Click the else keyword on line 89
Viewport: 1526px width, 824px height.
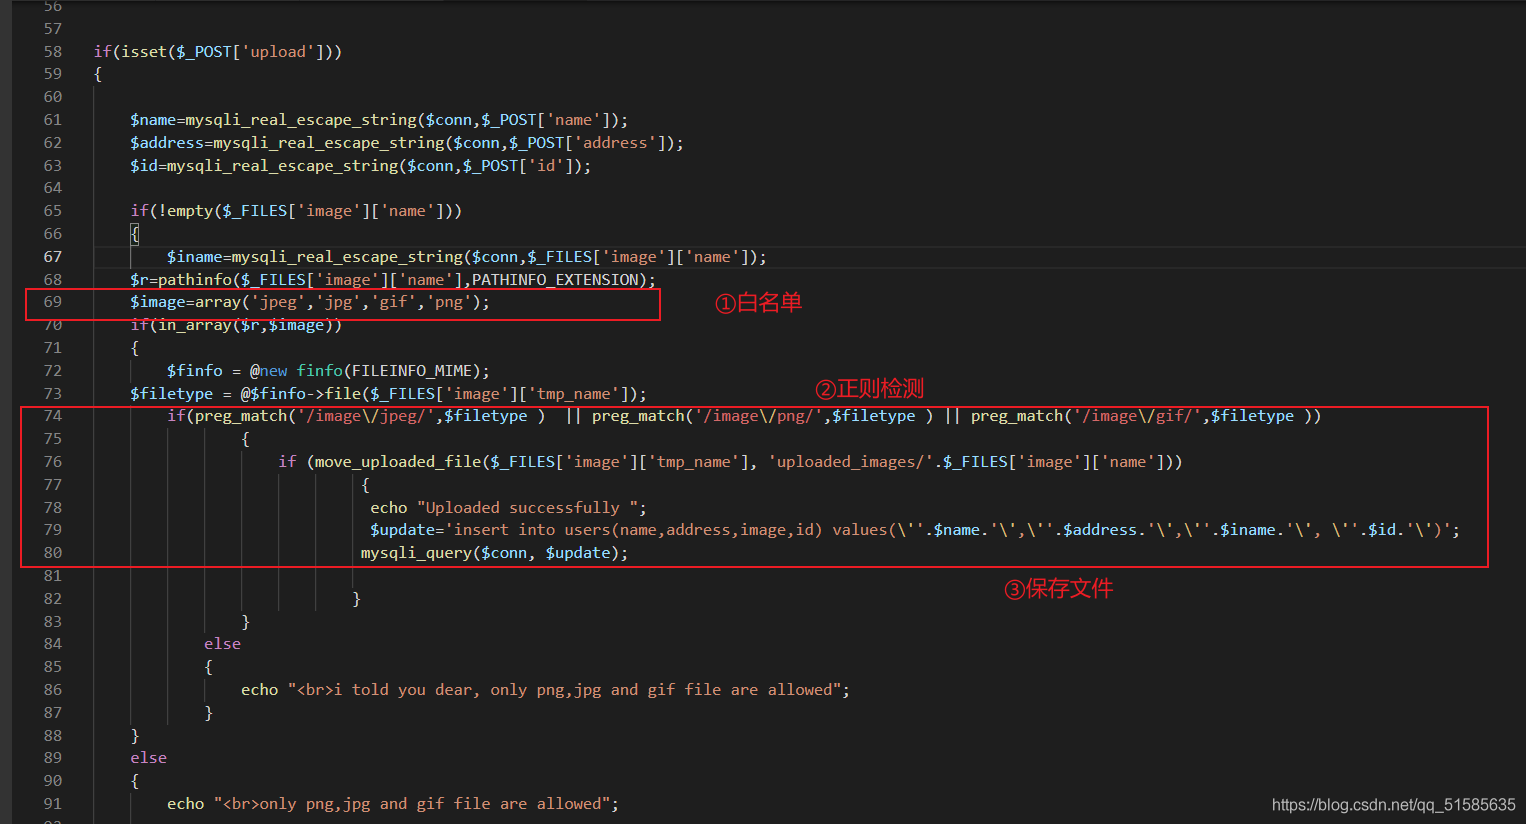[x=148, y=758]
